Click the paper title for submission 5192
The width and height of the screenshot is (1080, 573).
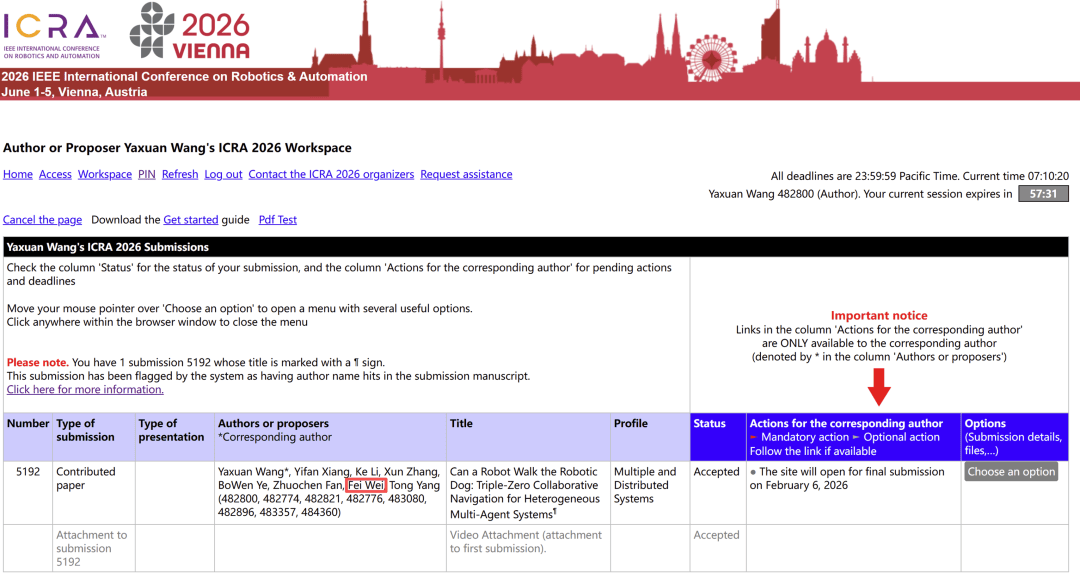(x=525, y=493)
